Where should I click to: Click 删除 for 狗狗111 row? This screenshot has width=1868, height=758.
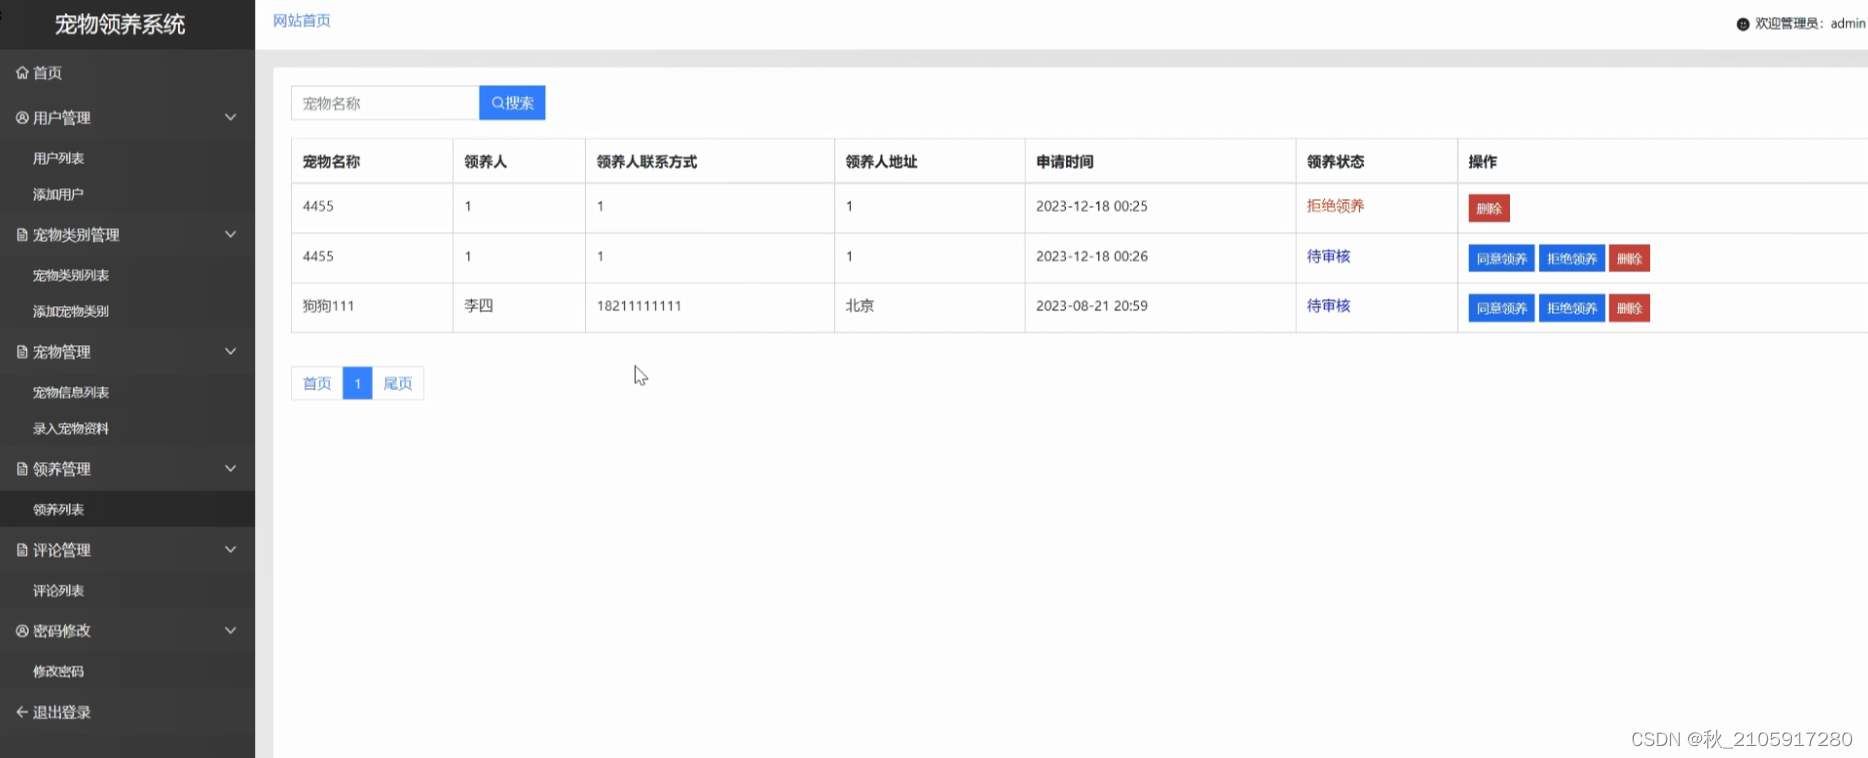tap(1629, 308)
